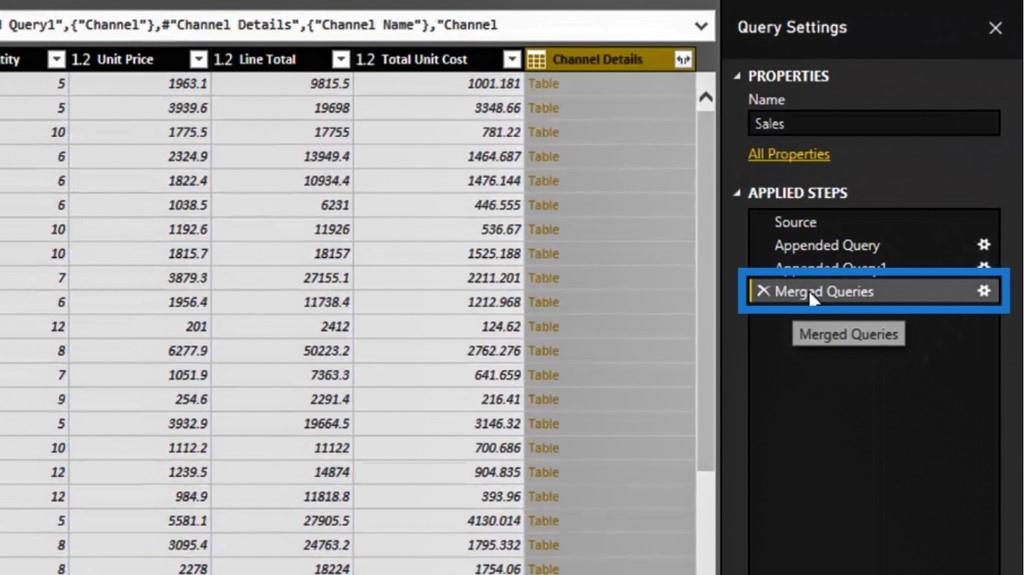Click the Table link in the 1001.181 row

543,84
